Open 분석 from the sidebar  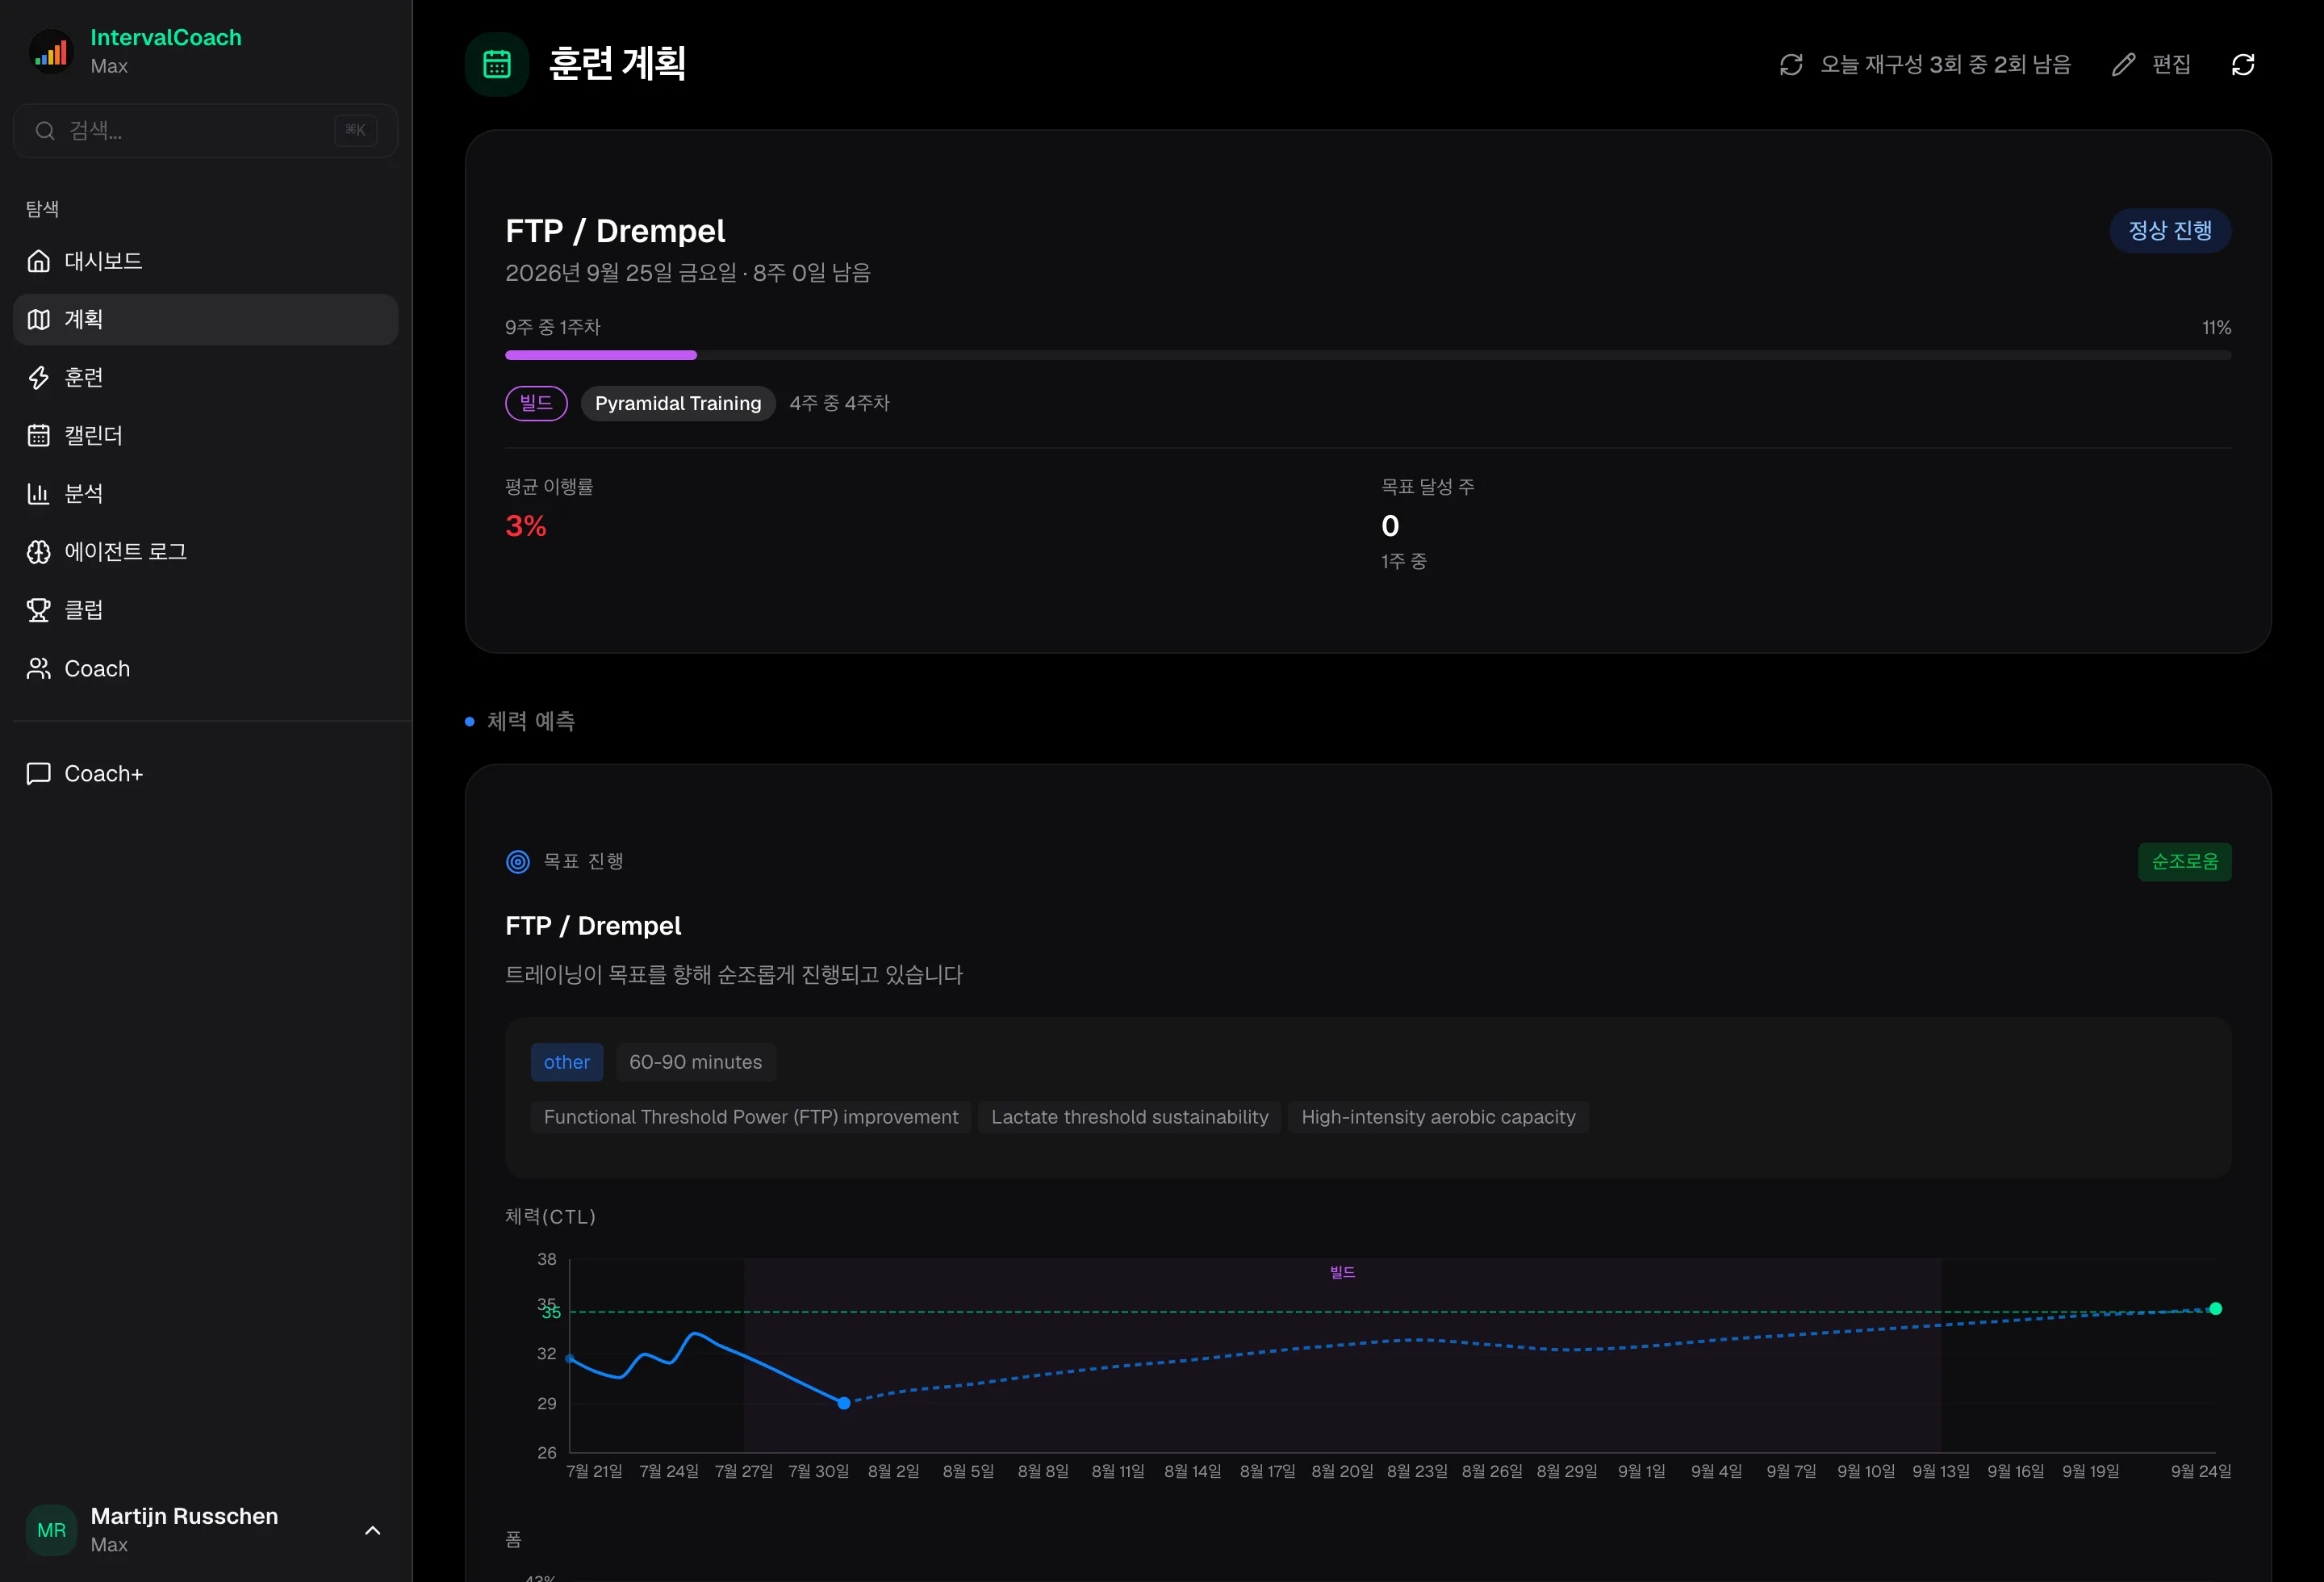click(206, 493)
